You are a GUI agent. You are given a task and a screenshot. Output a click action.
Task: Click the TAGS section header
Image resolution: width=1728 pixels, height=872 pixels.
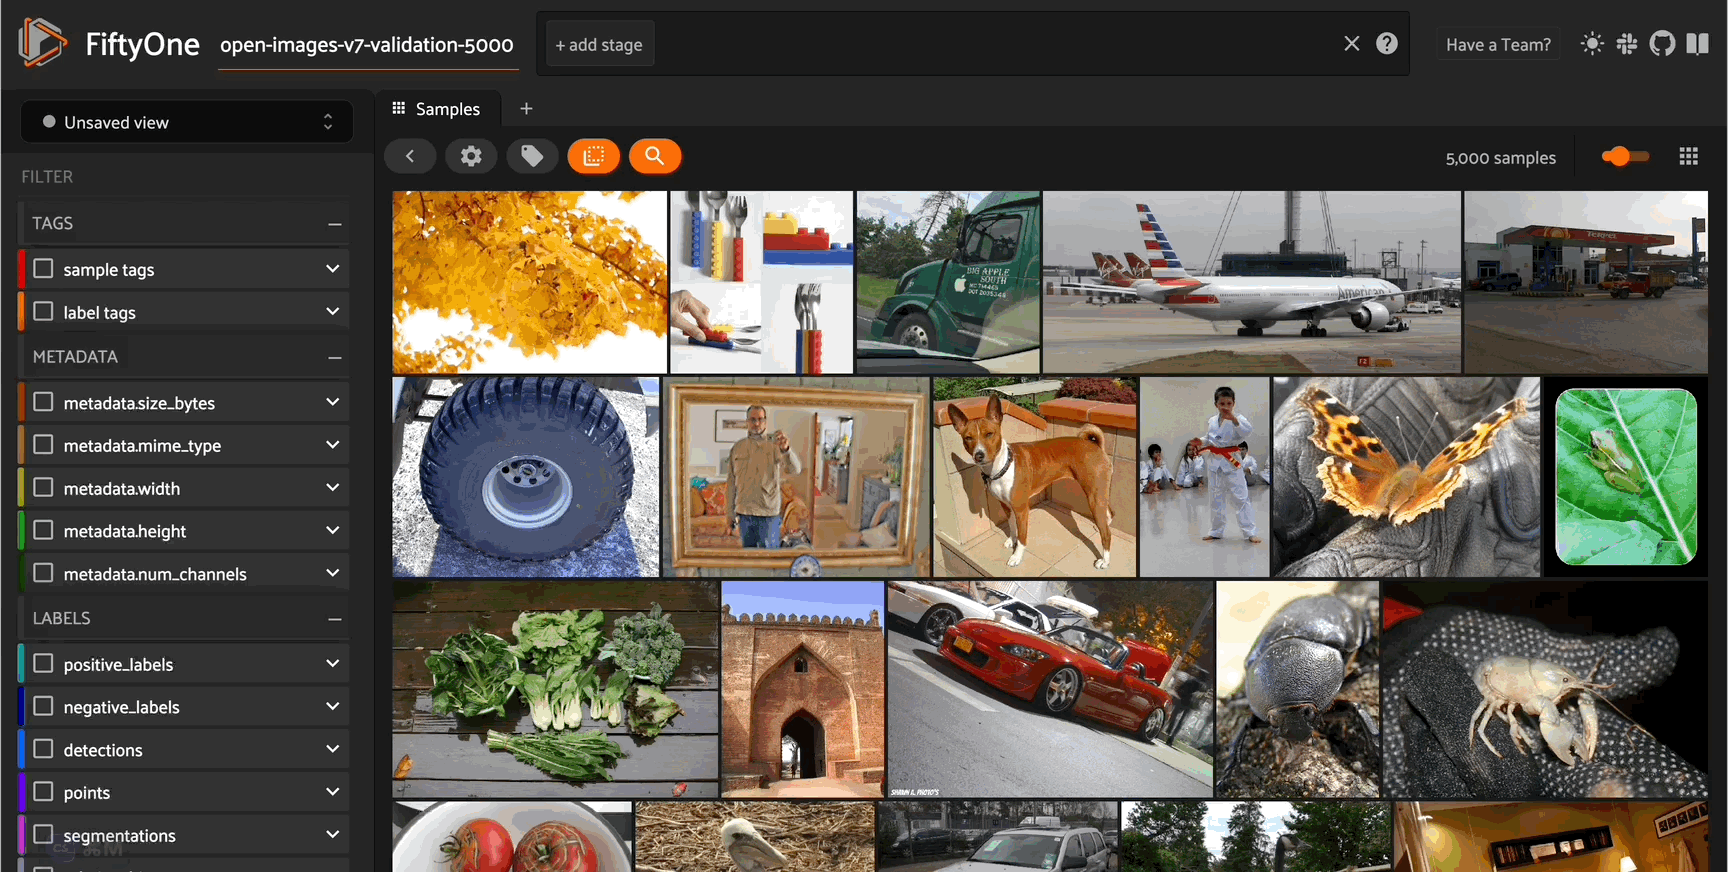[184, 224]
